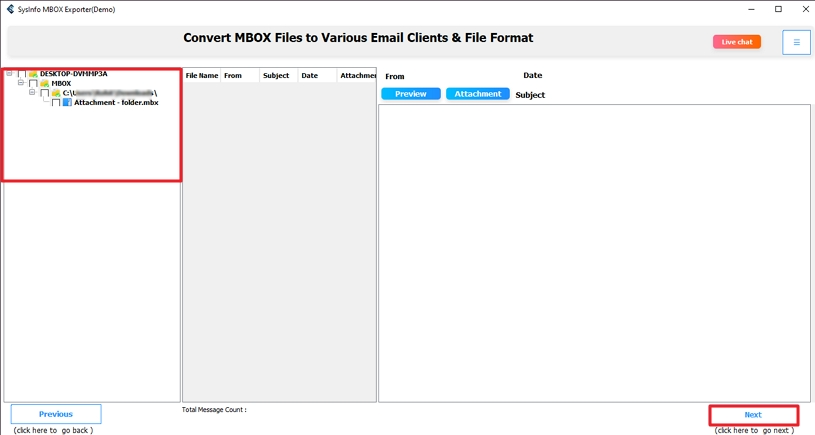Enable the C:\ path folder checkbox
The image size is (815, 435).
pos(45,93)
